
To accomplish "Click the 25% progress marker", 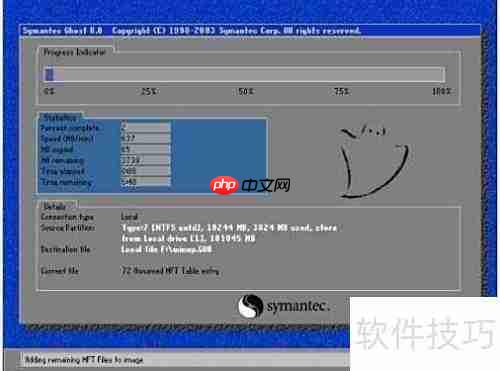I will coord(149,91).
